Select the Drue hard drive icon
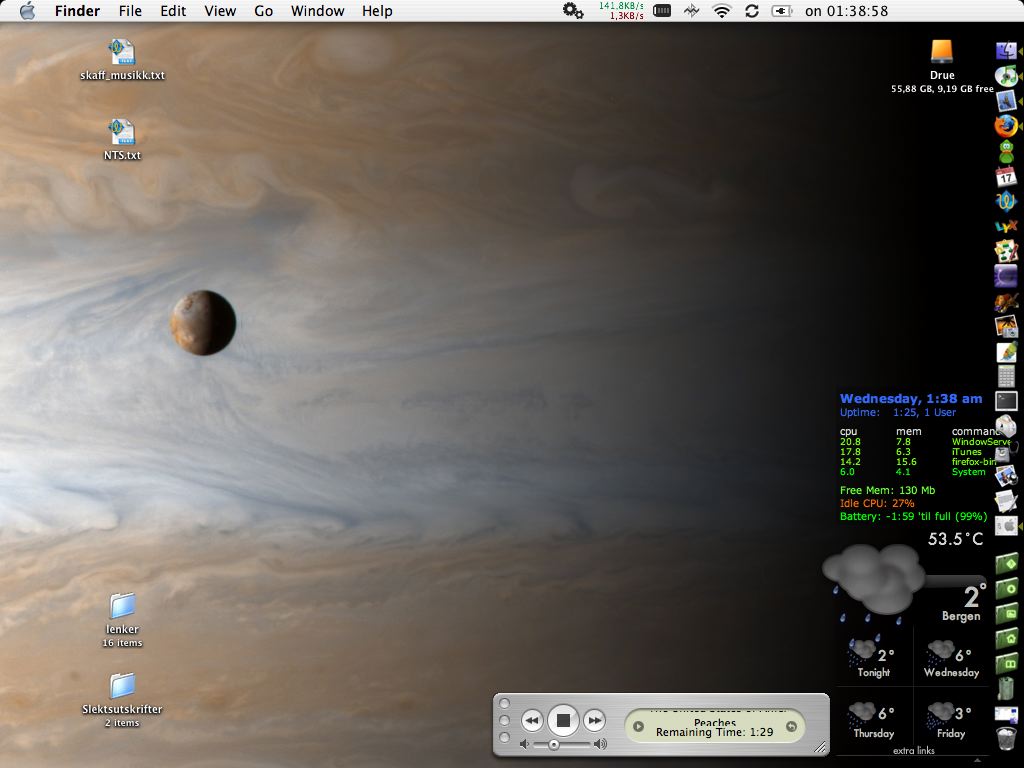 click(x=941, y=52)
